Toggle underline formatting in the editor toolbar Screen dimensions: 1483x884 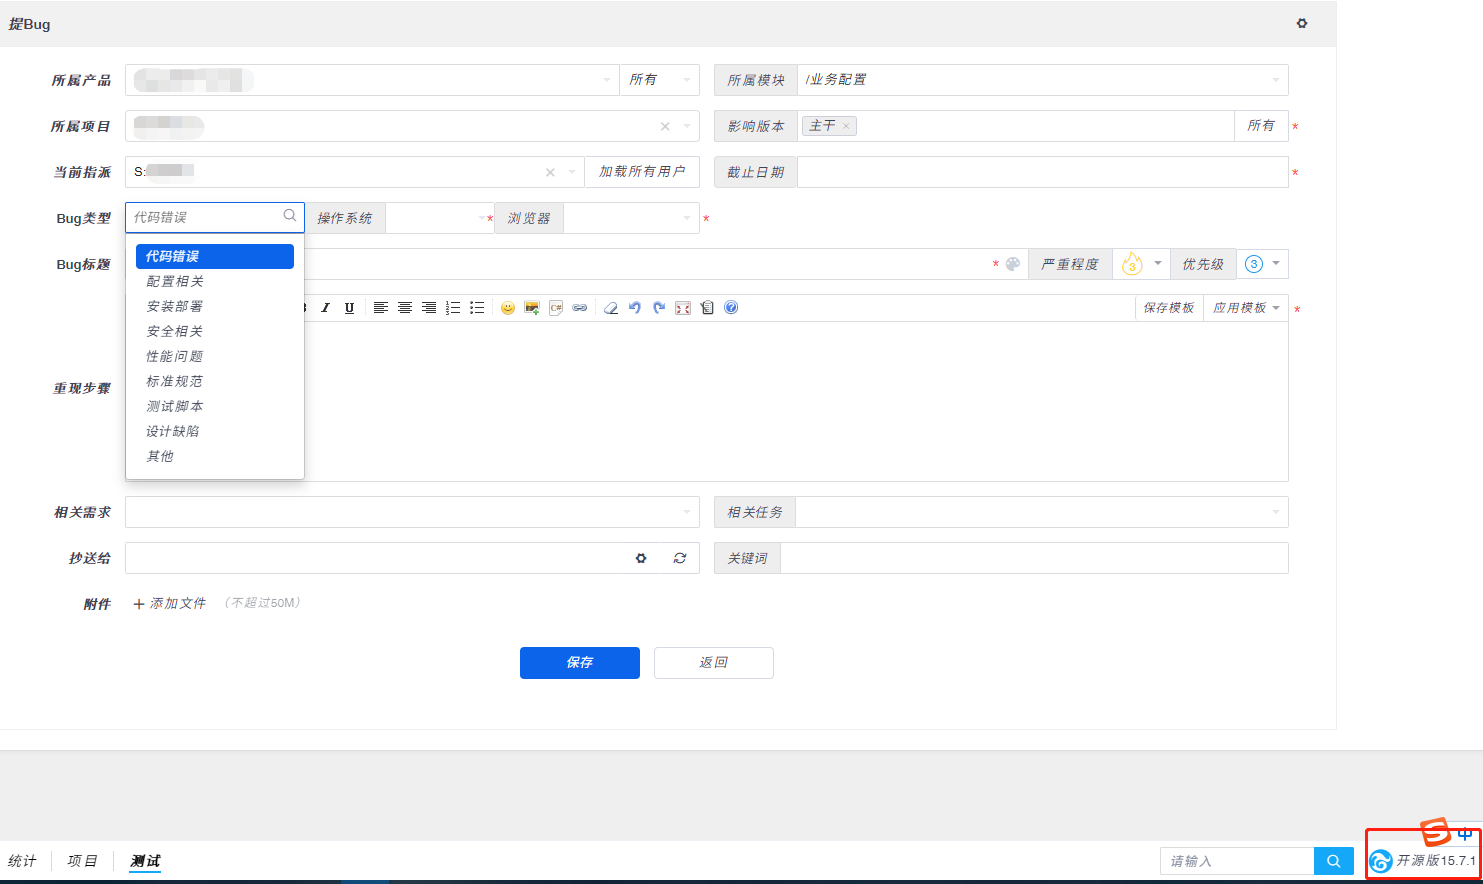pos(349,308)
